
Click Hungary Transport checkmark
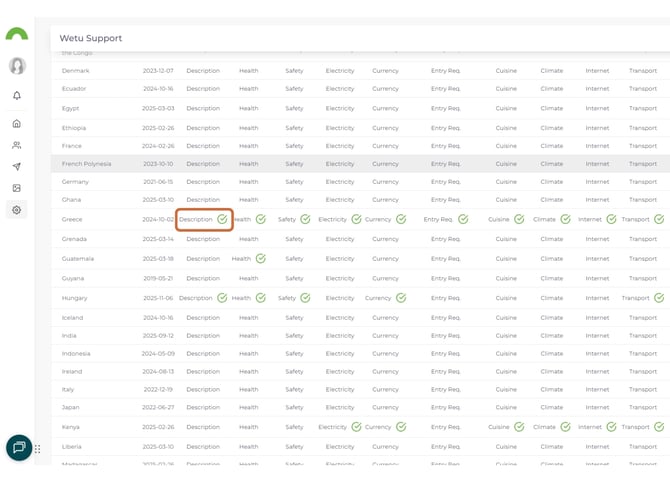659,298
